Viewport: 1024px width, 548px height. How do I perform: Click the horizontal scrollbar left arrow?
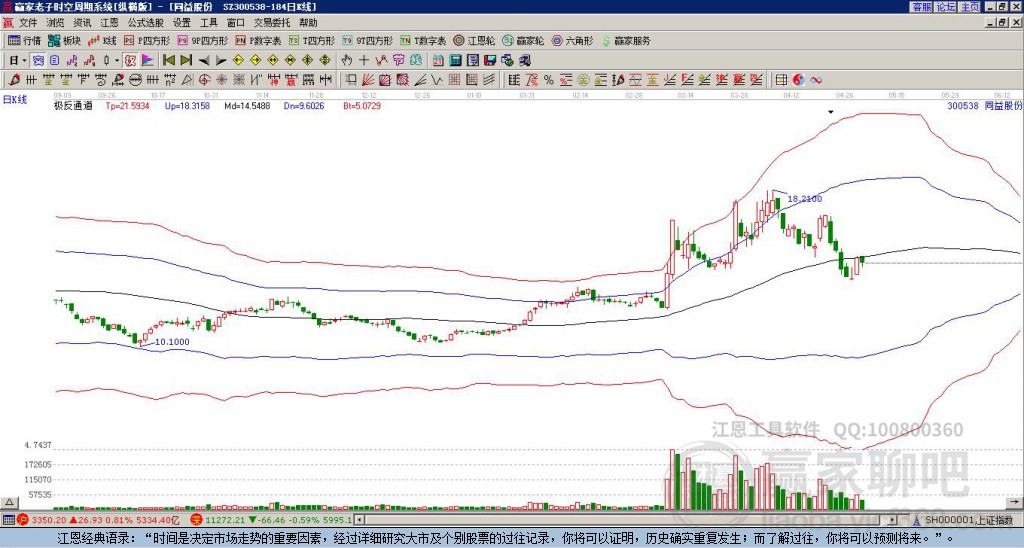[x=360, y=520]
